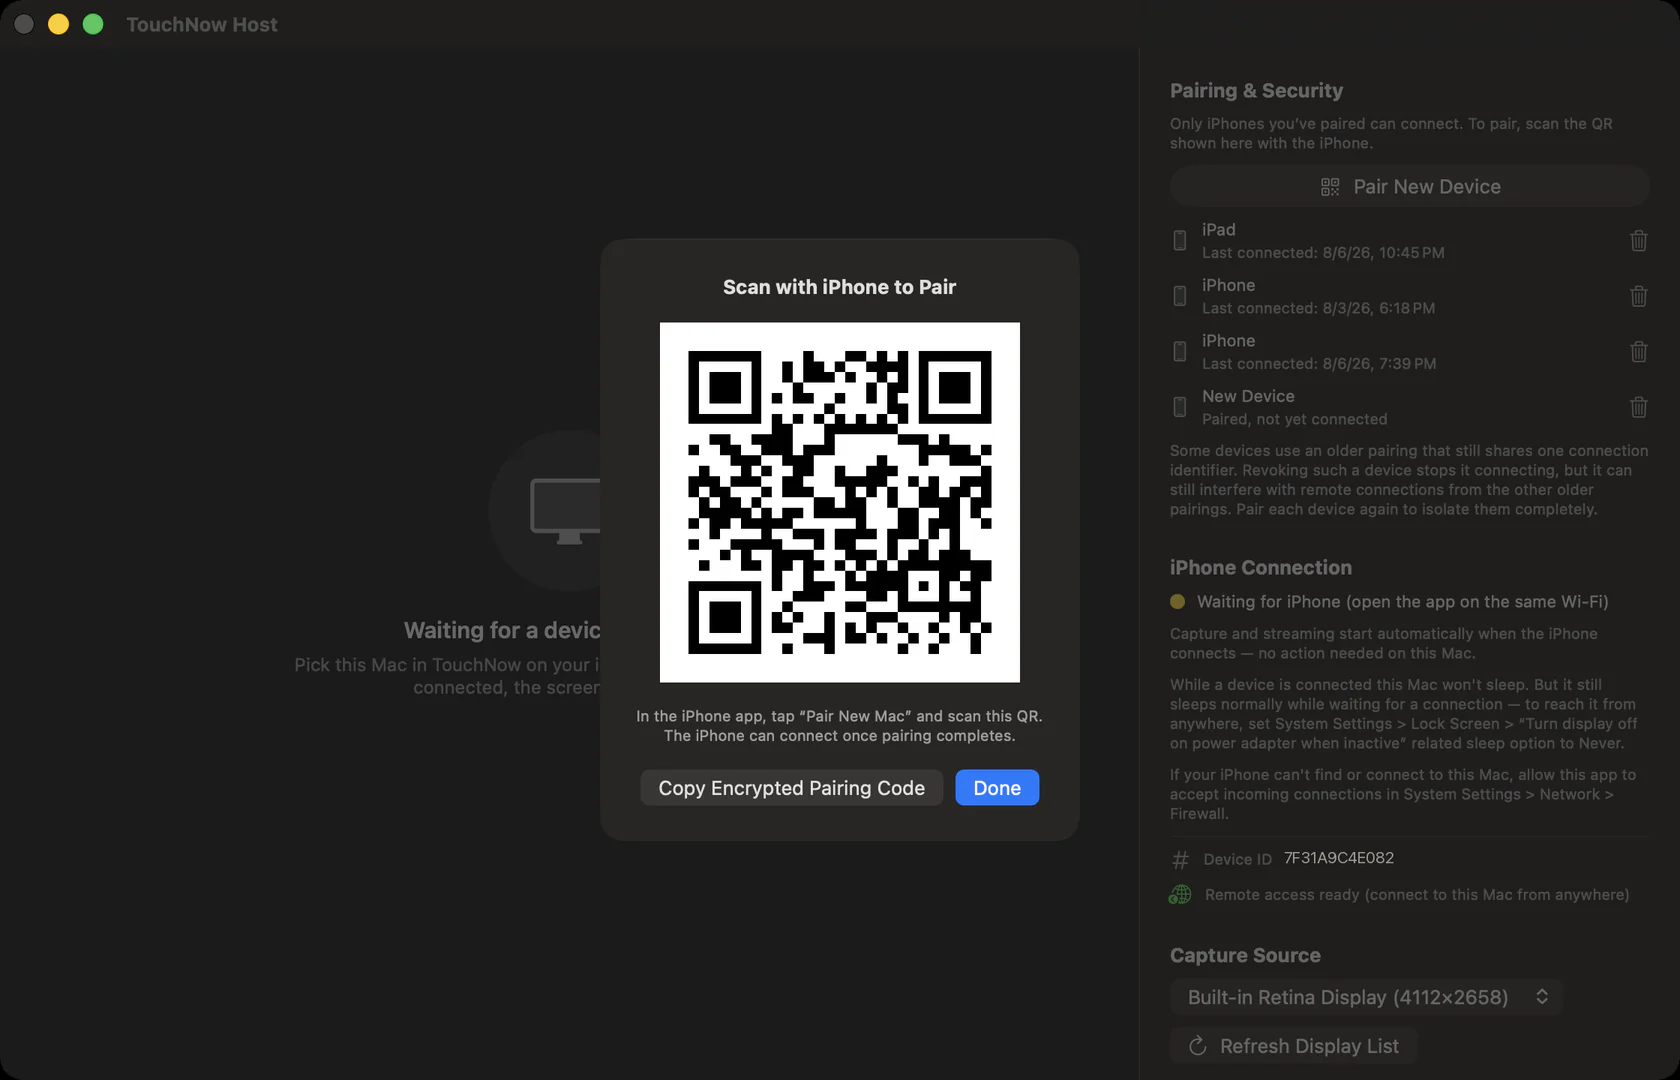Click the QR pairing code image
Screen dimensions: 1680x1080
[x=840, y=502]
